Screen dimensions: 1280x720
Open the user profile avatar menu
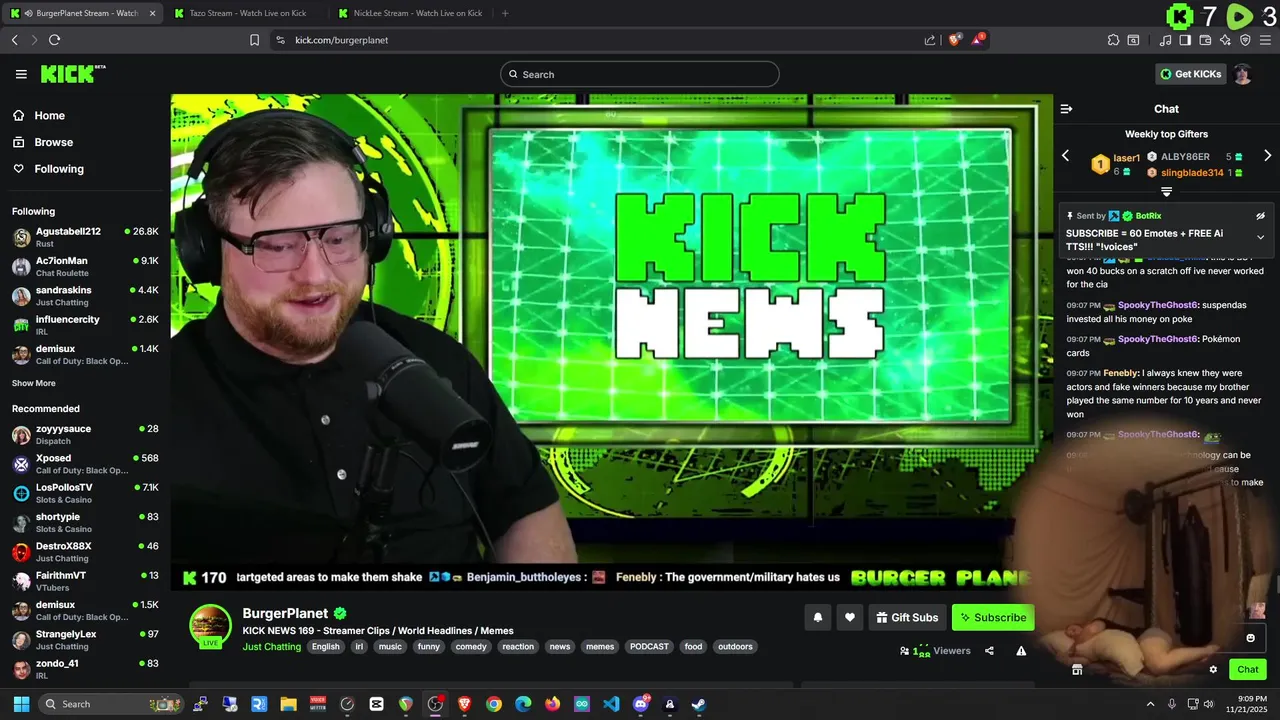1242,74
